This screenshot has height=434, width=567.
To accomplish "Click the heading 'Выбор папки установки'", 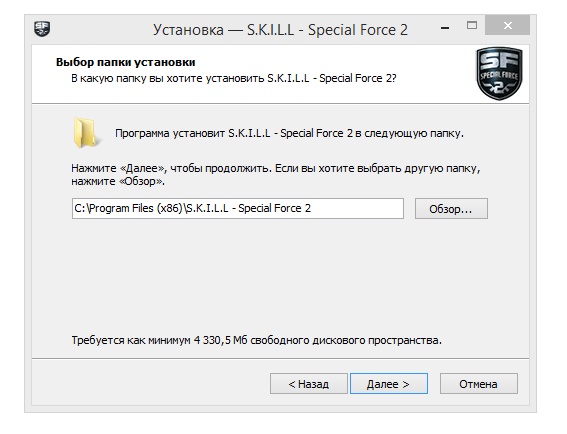I will 125,62.
